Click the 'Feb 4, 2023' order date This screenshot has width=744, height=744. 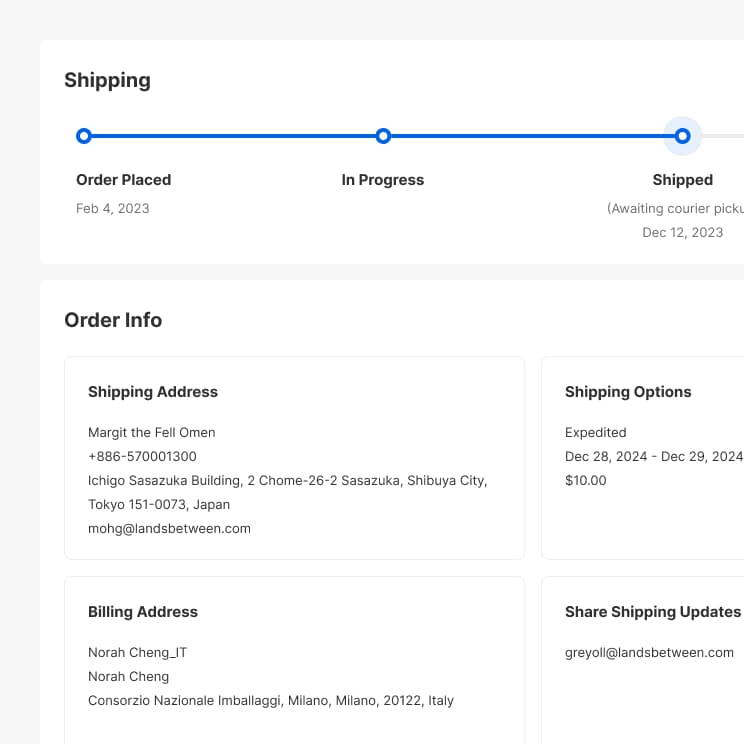pyautogui.click(x=112, y=208)
